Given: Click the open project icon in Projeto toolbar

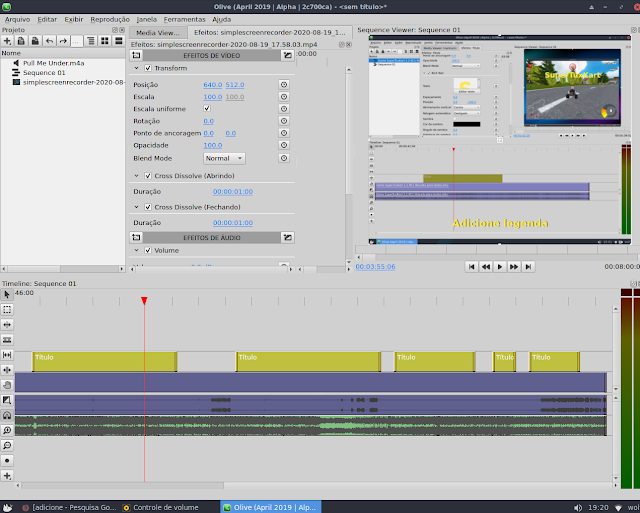Looking at the screenshot, I should 21,41.
